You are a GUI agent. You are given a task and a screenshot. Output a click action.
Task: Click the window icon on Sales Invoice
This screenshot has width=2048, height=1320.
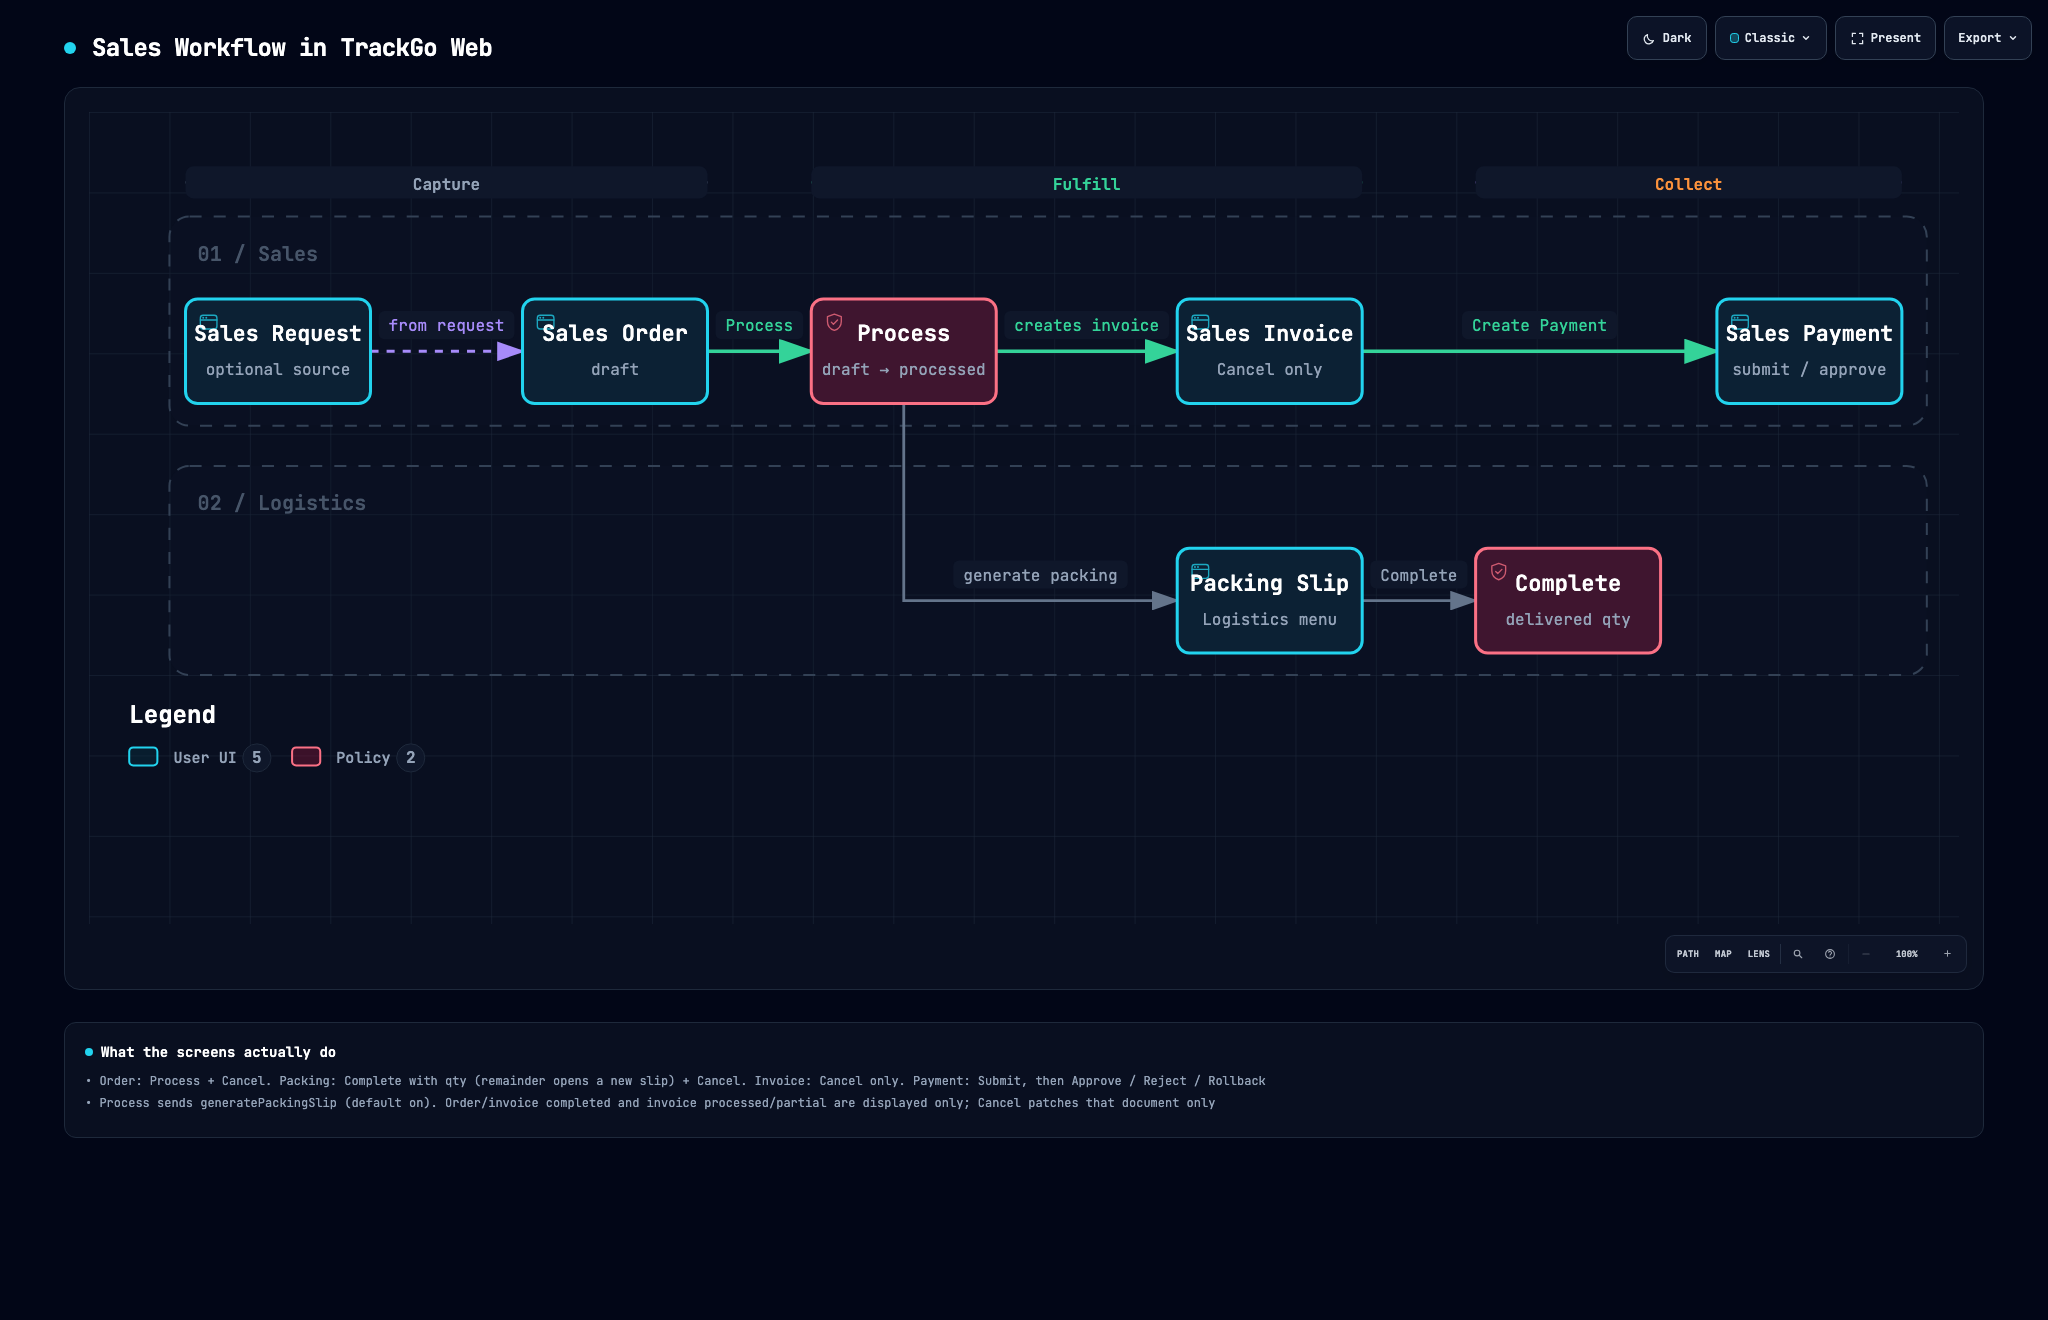1201,322
